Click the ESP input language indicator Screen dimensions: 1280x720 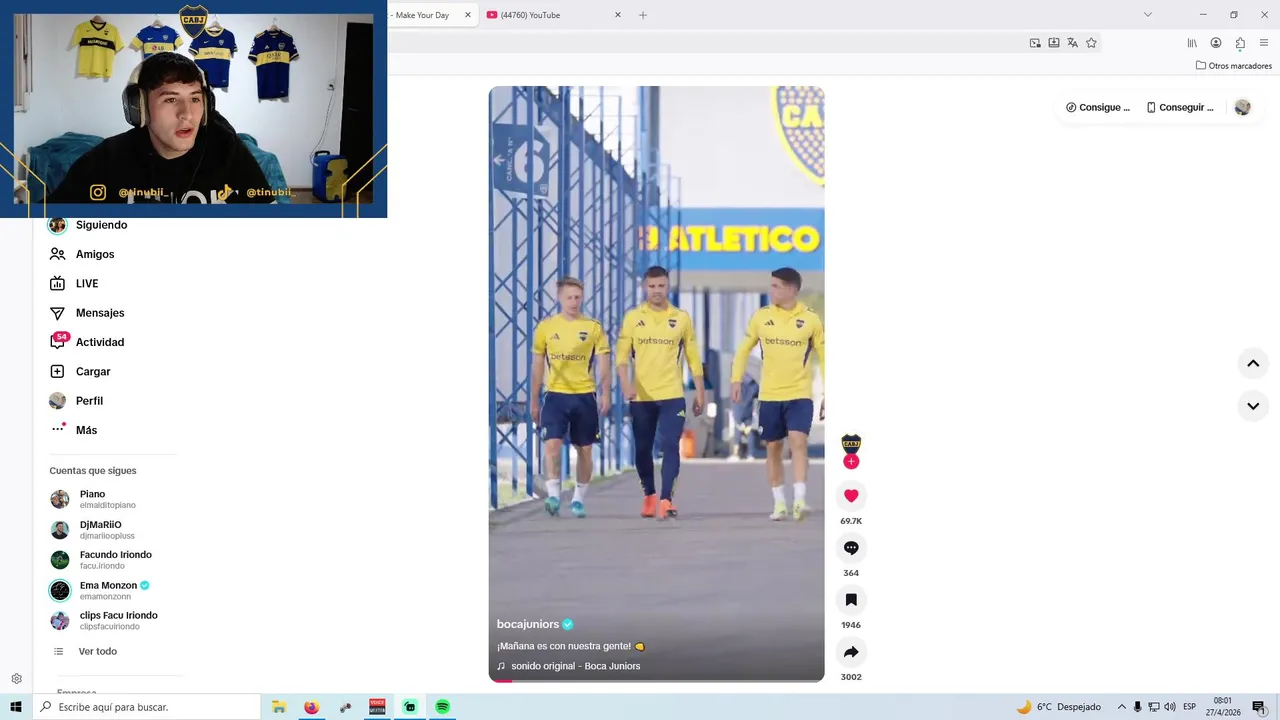coord(1190,707)
